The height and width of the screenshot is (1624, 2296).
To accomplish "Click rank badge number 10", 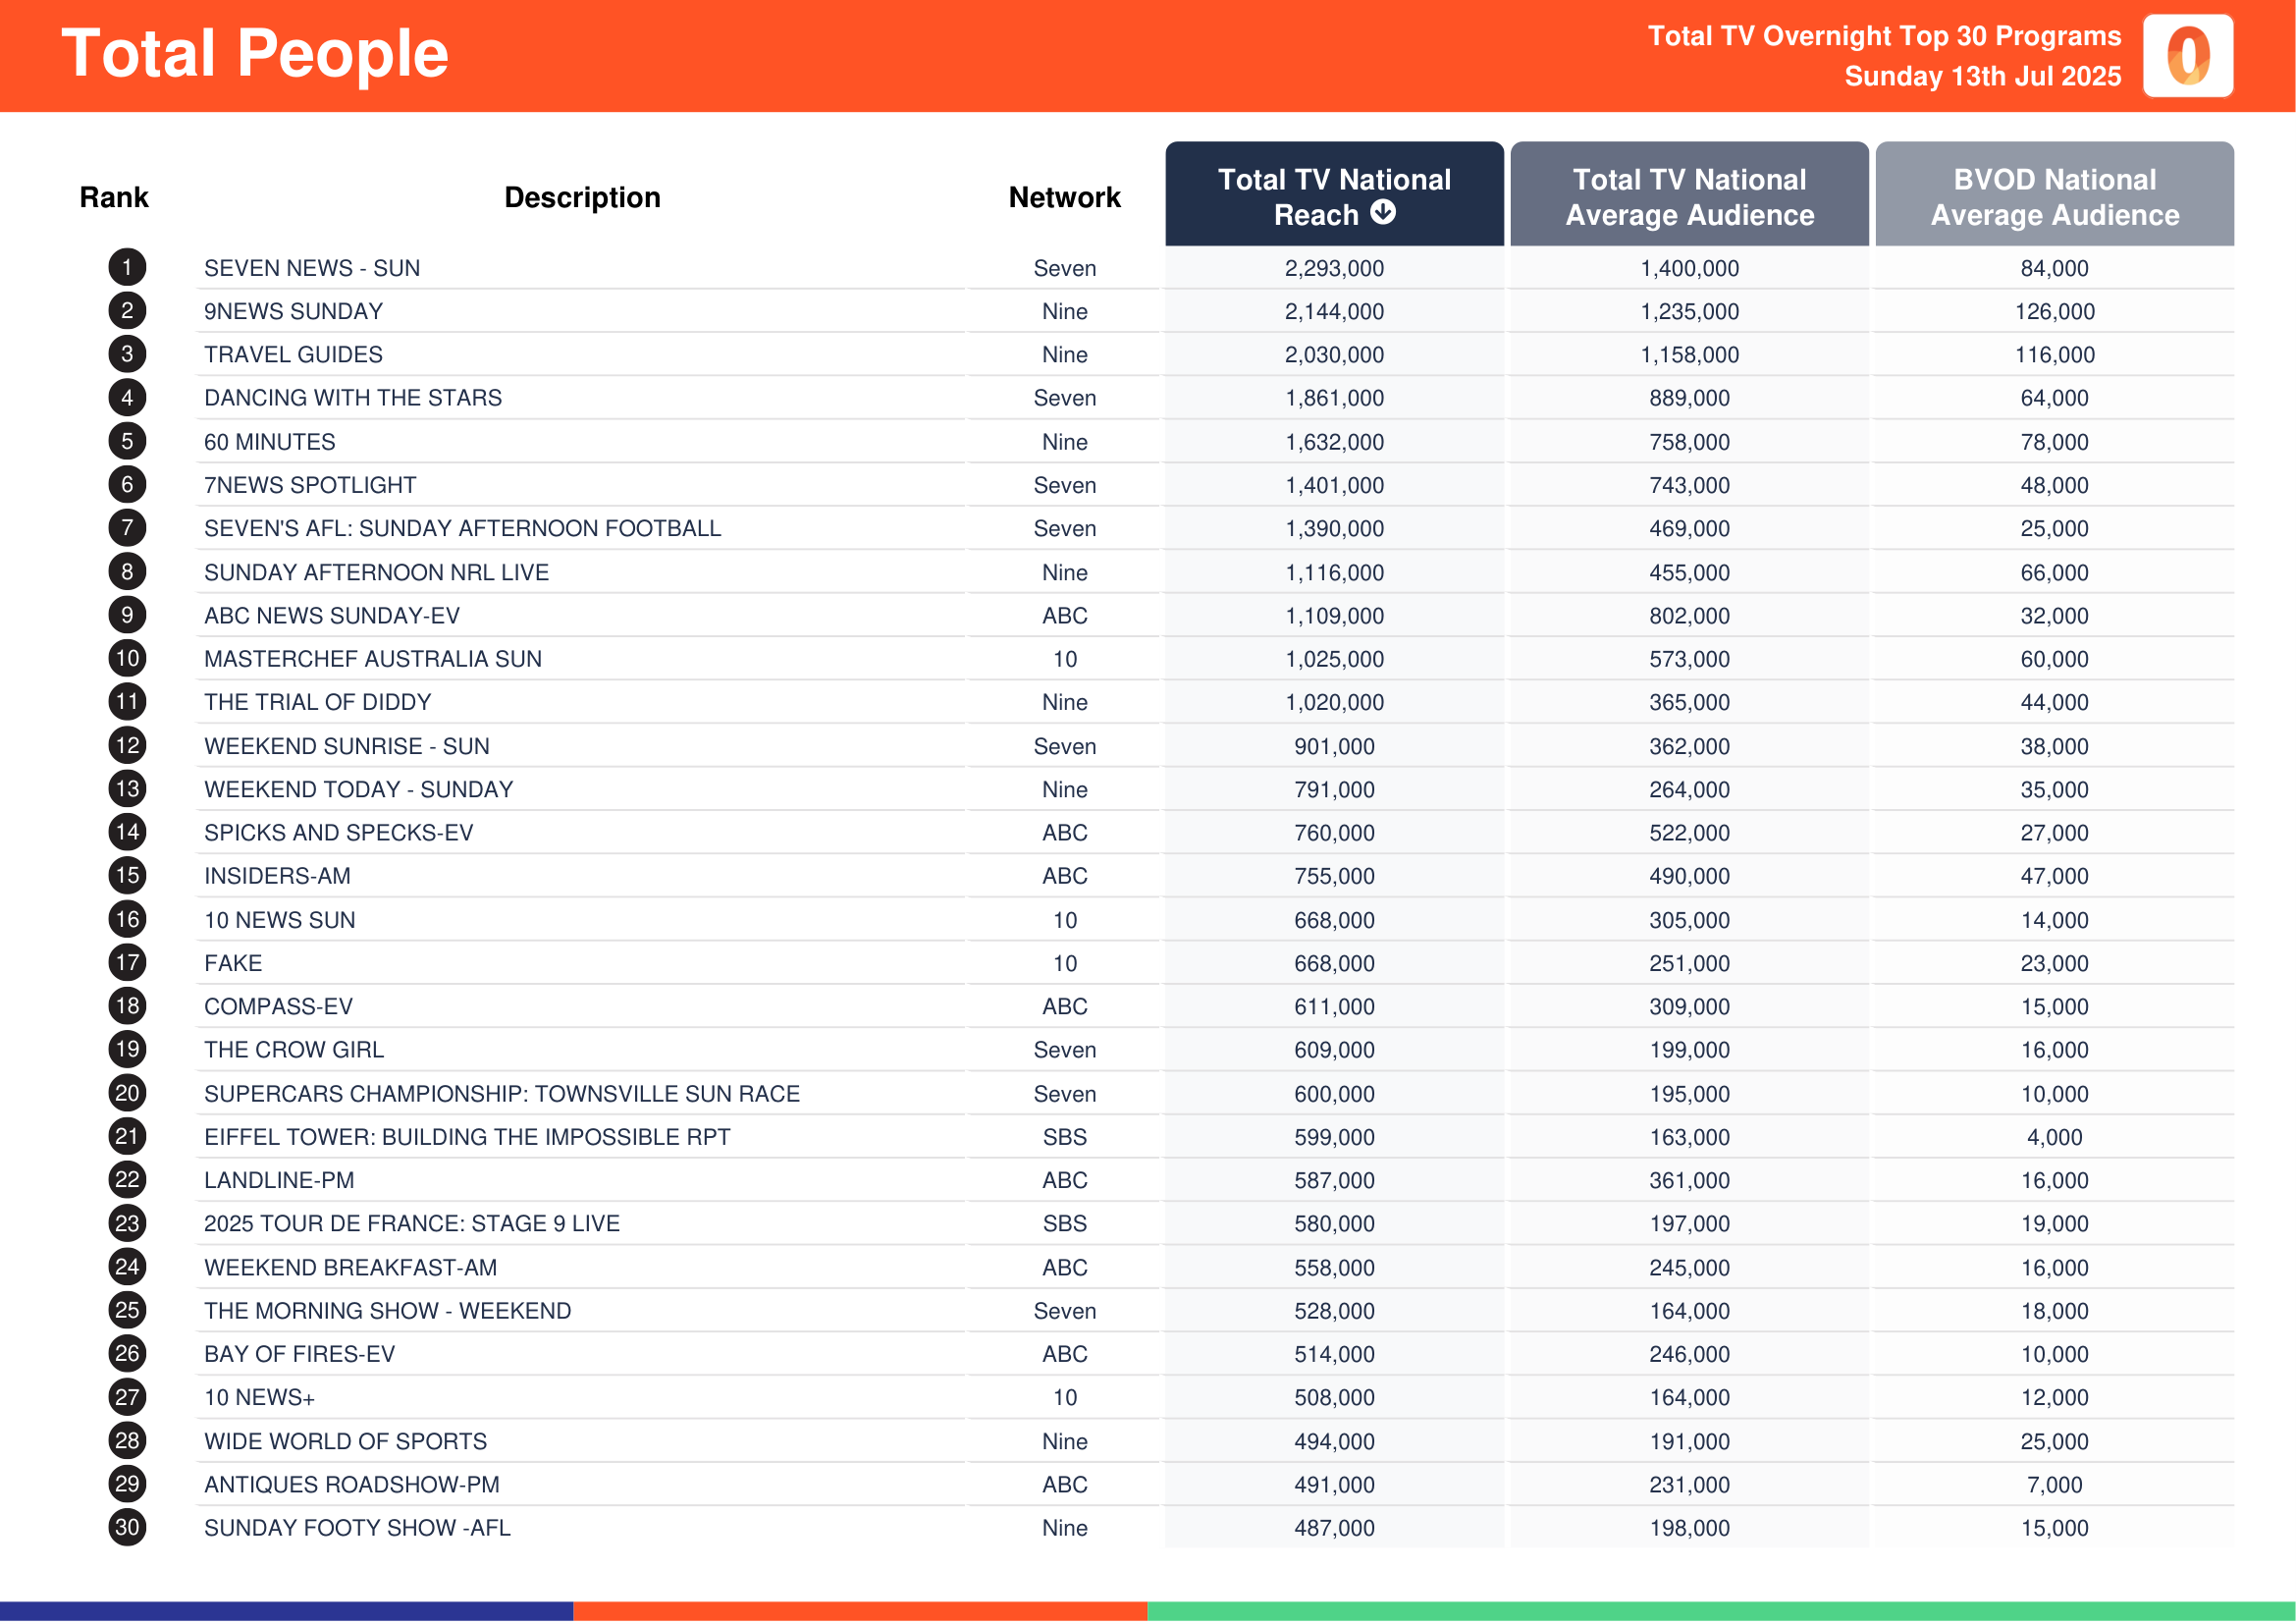I will pyautogui.click(x=127, y=659).
